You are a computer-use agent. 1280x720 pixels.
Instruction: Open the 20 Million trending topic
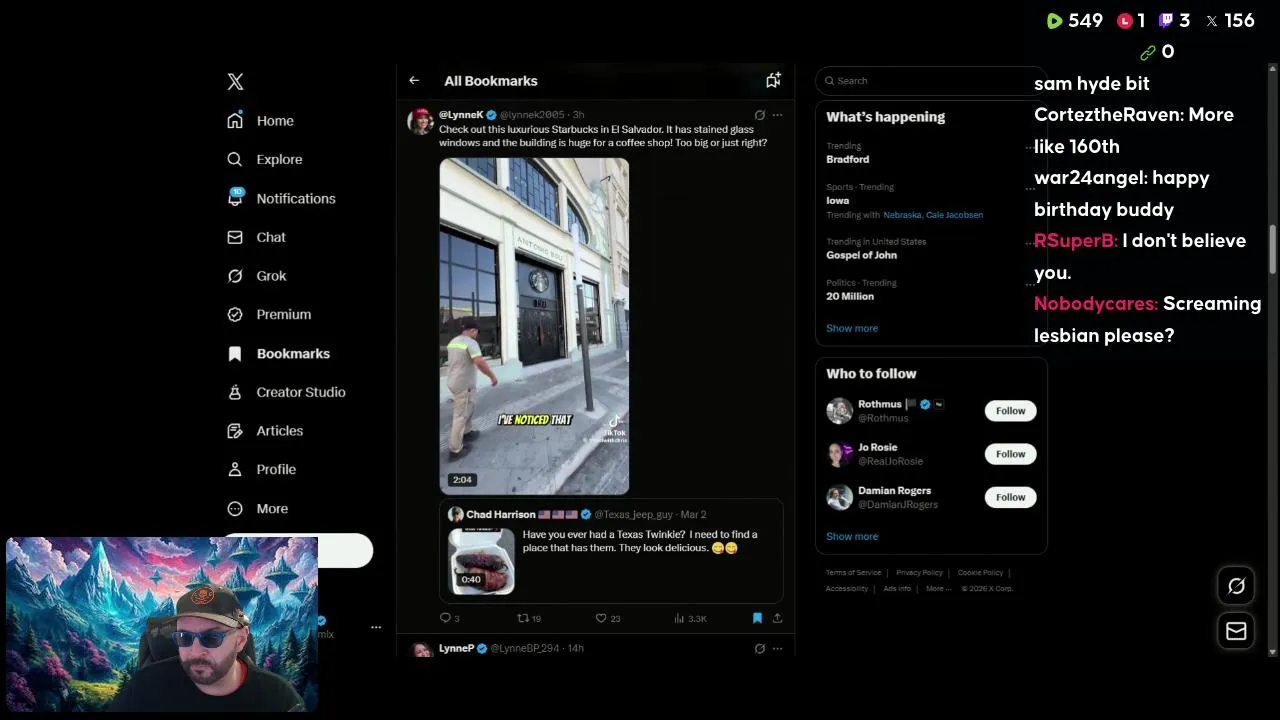[850, 296]
